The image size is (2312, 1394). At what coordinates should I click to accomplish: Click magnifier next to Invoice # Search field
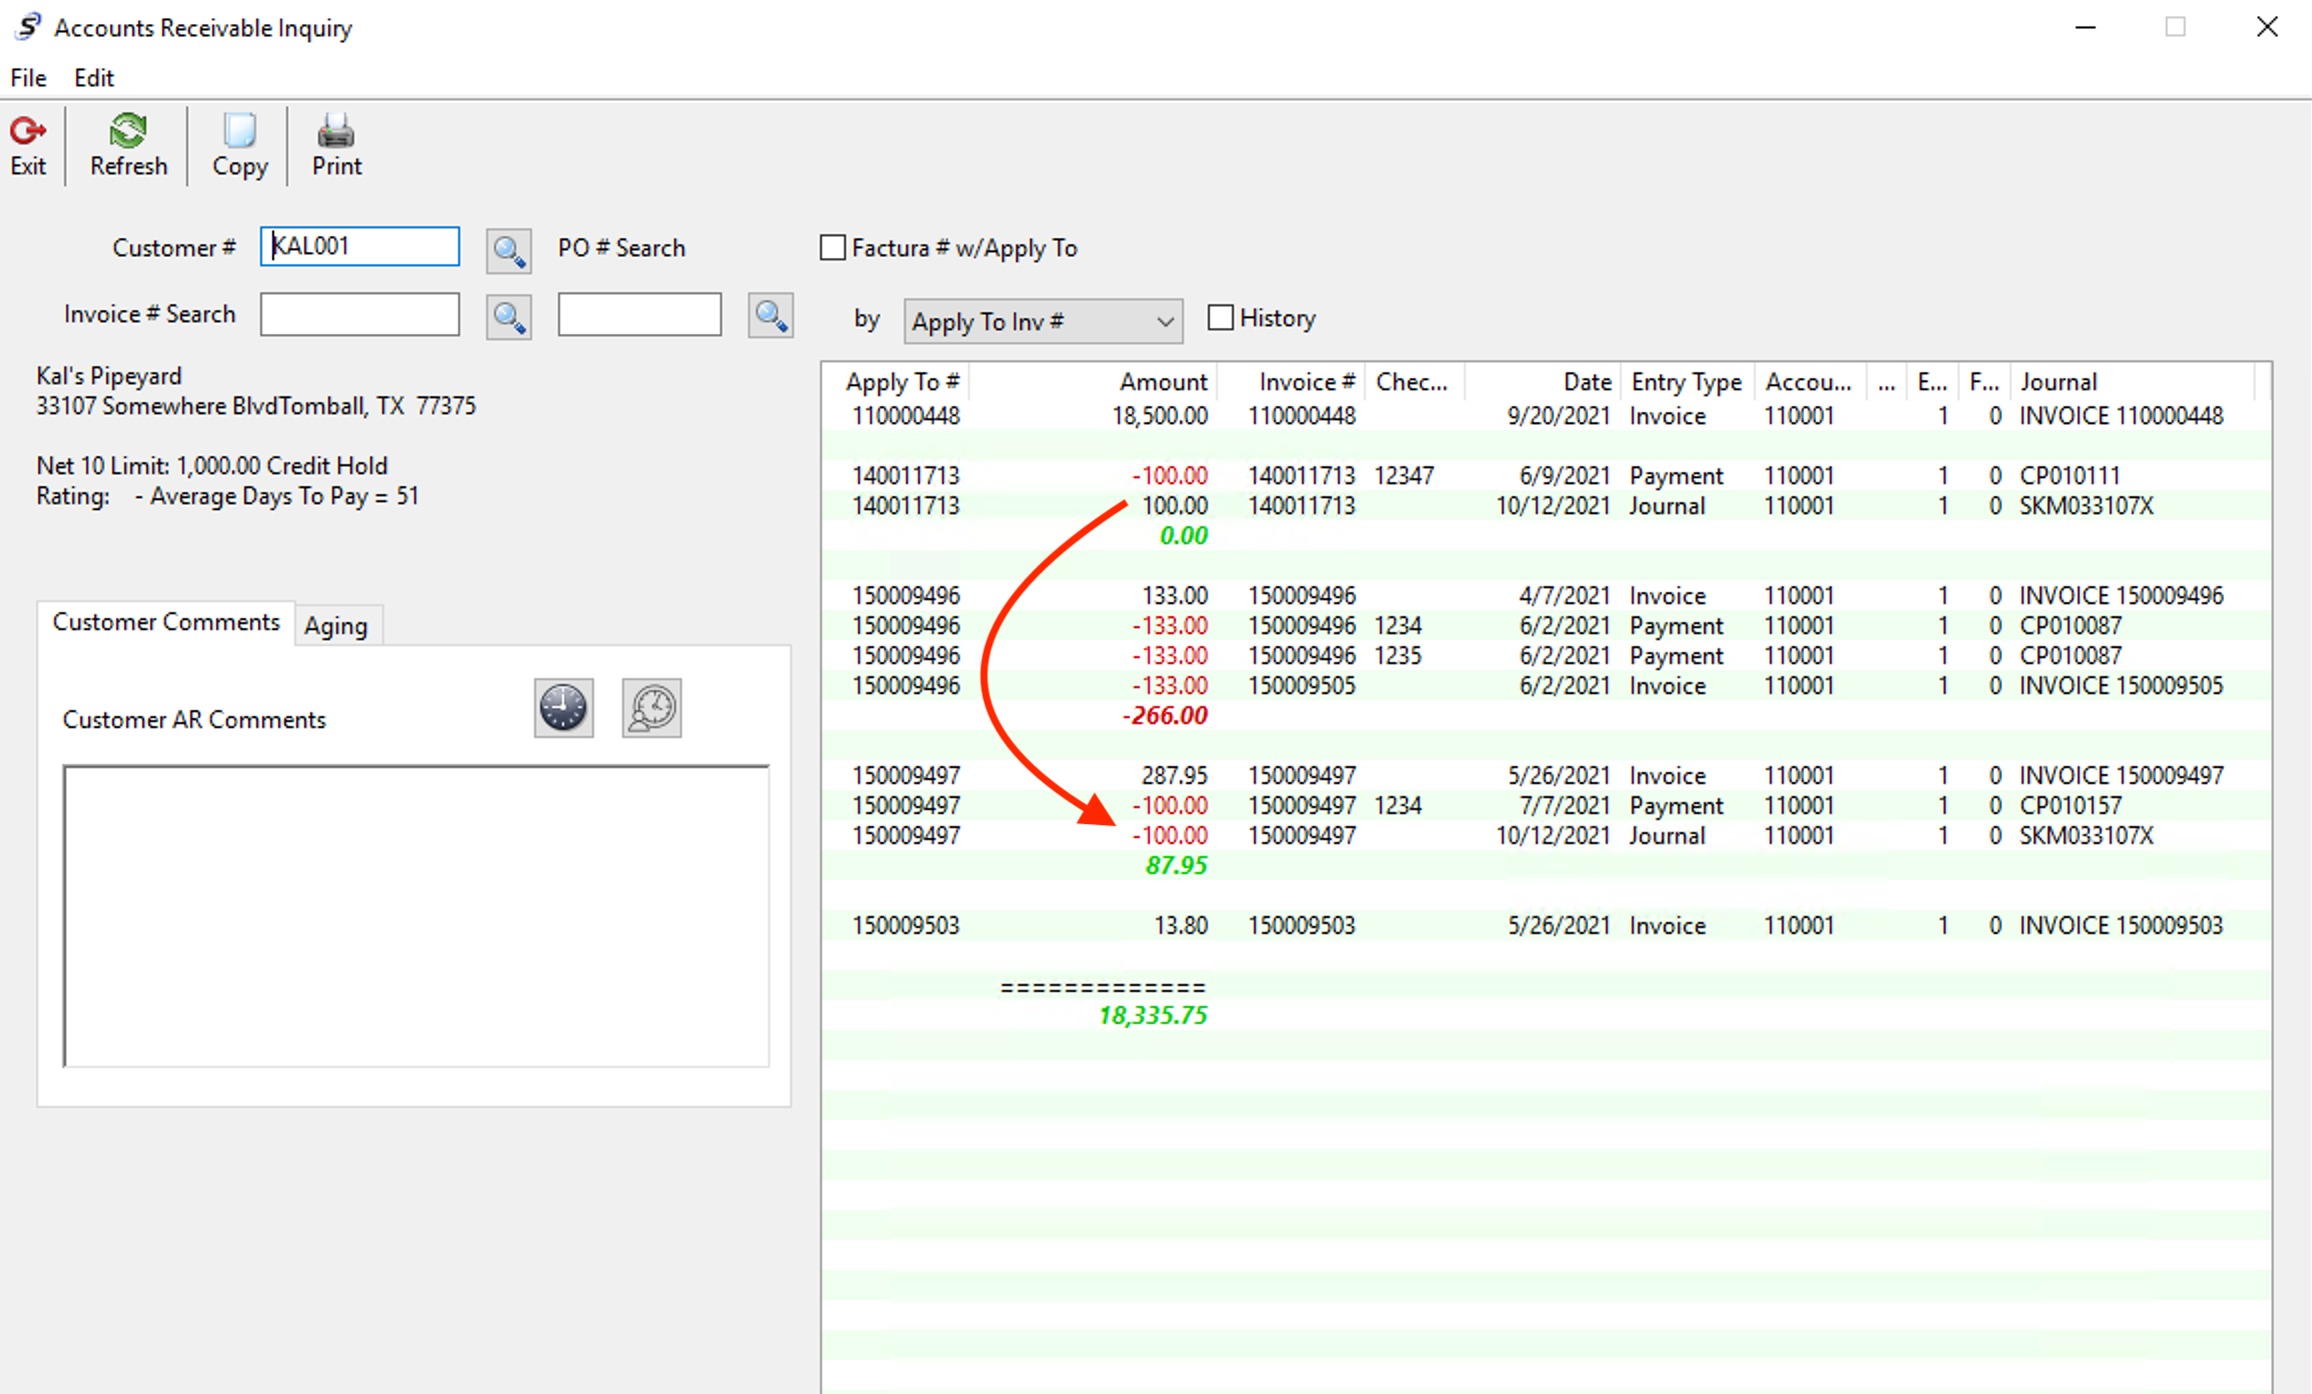click(x=508, y=317)
